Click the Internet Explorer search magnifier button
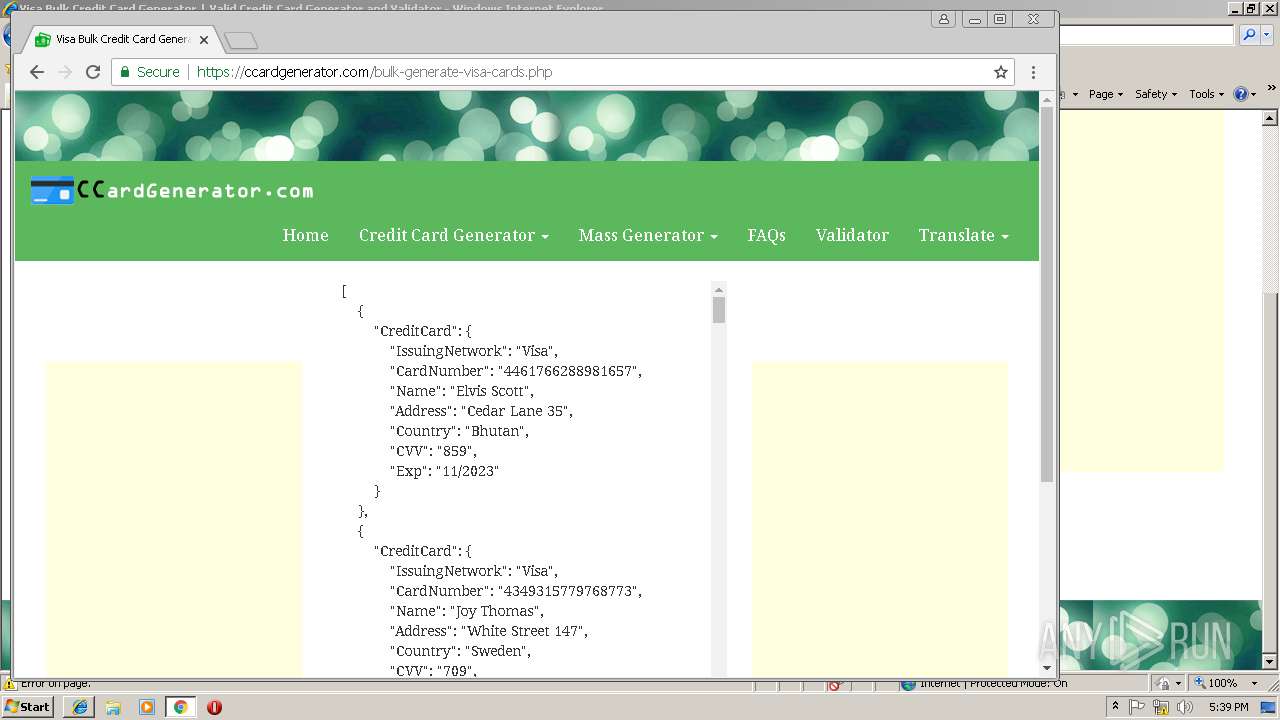This screenshot has width=1280, height=720. (x=1248, y=35)
